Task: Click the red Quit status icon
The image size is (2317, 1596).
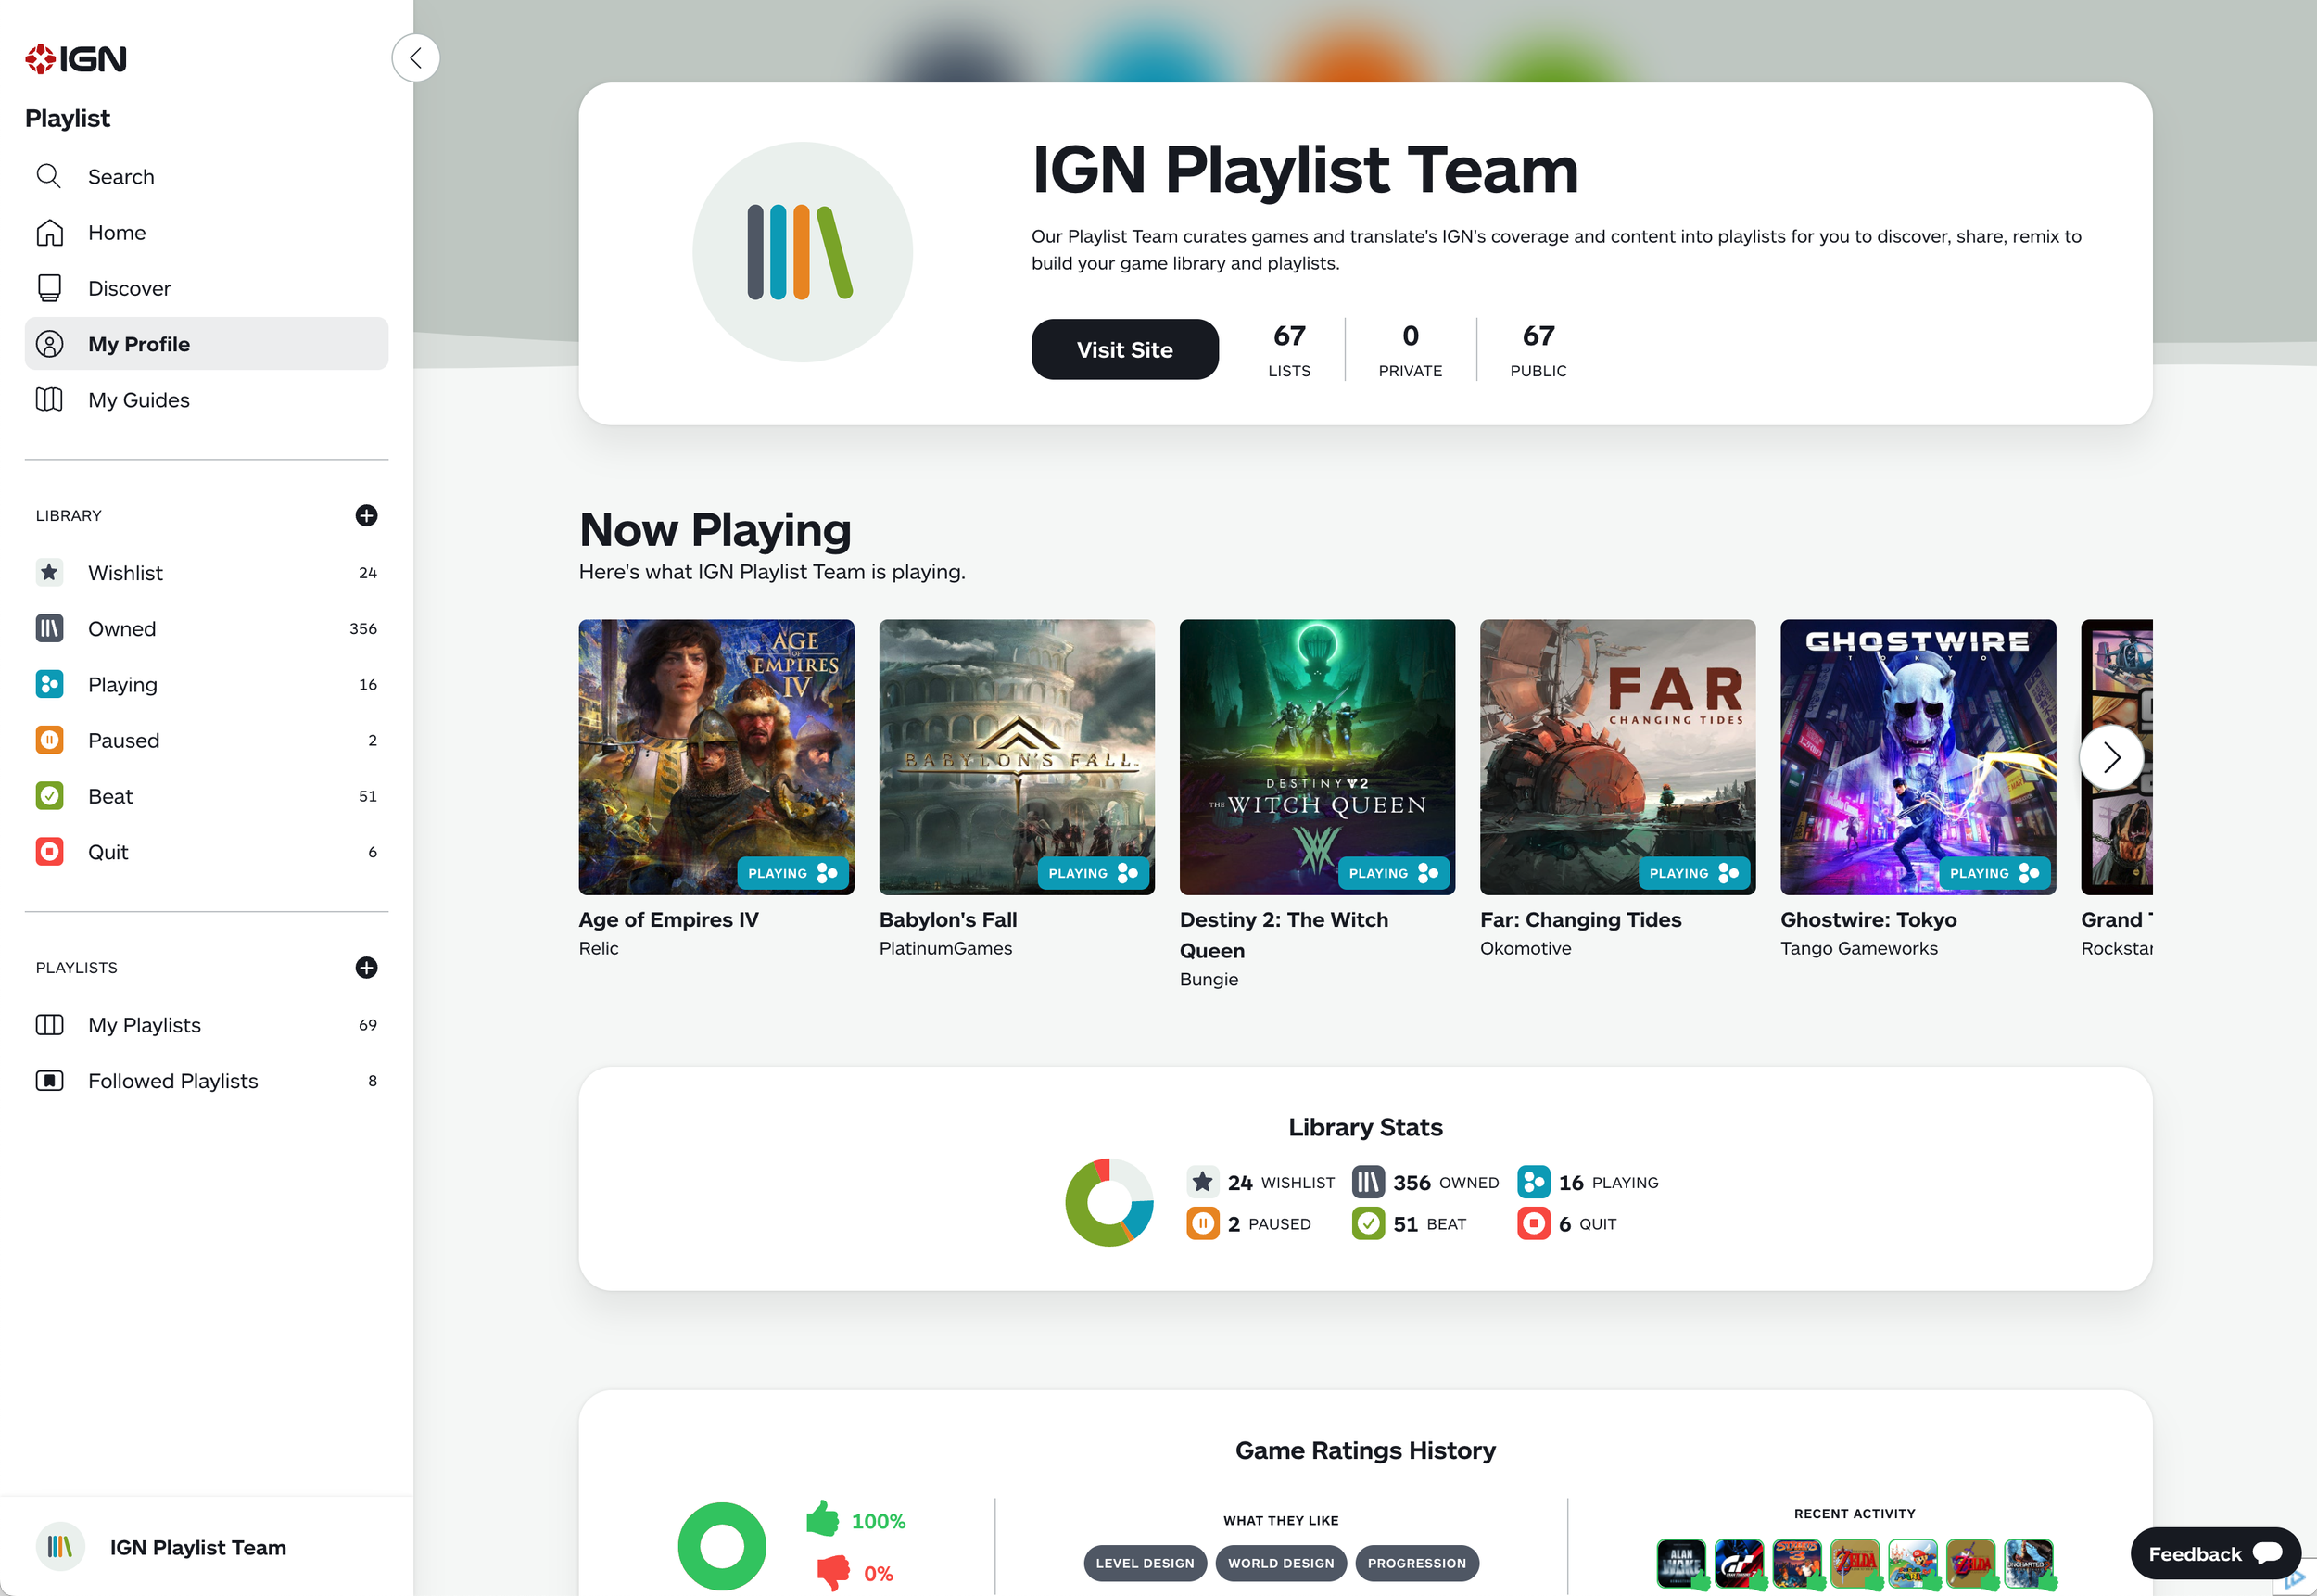Action: tap(49, 852)
